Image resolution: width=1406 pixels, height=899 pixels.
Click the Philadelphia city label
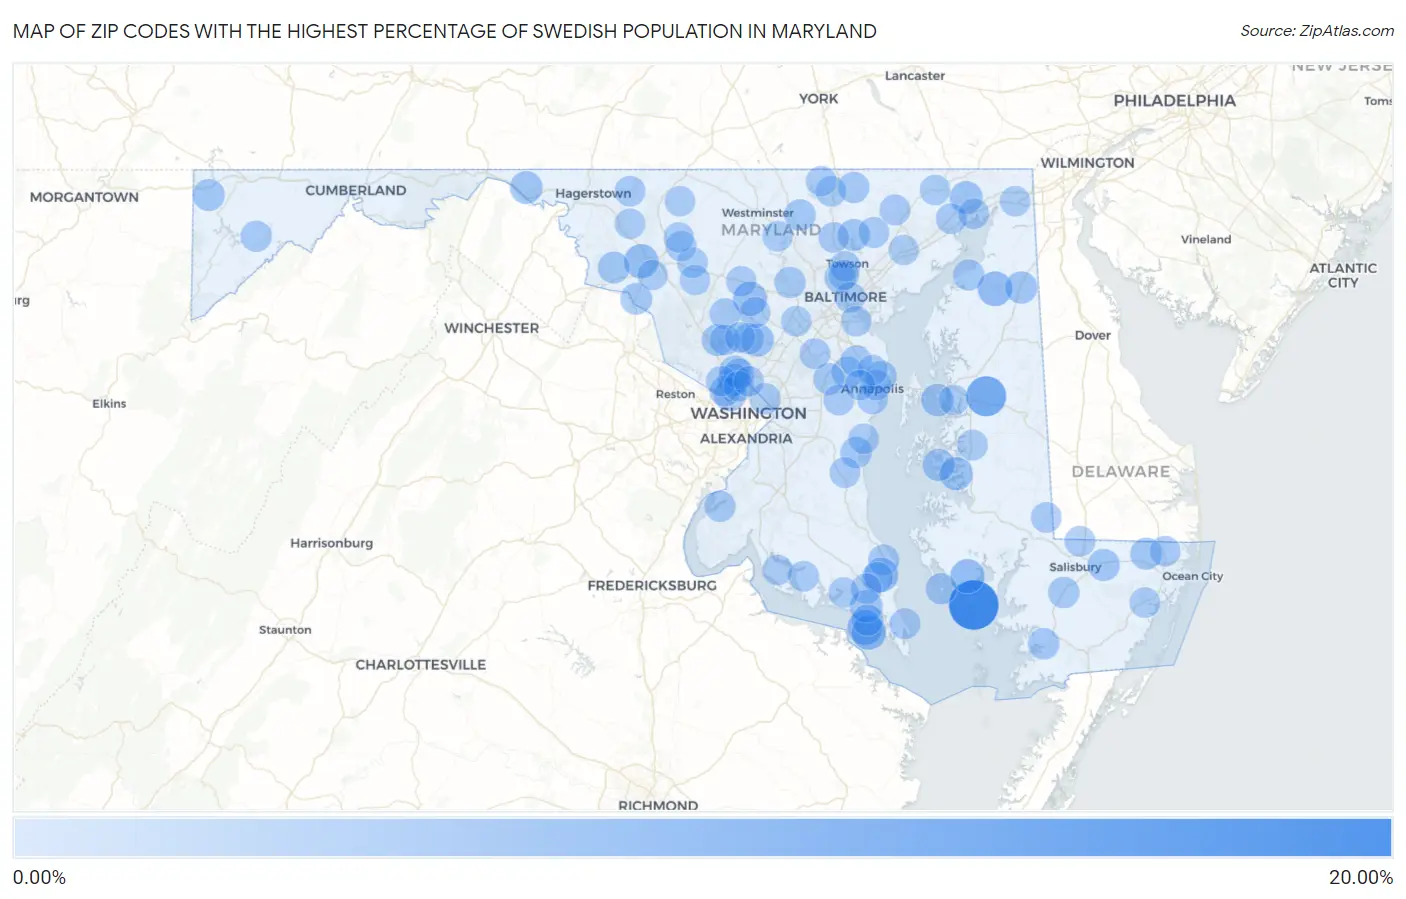[x=1174, y=101]
